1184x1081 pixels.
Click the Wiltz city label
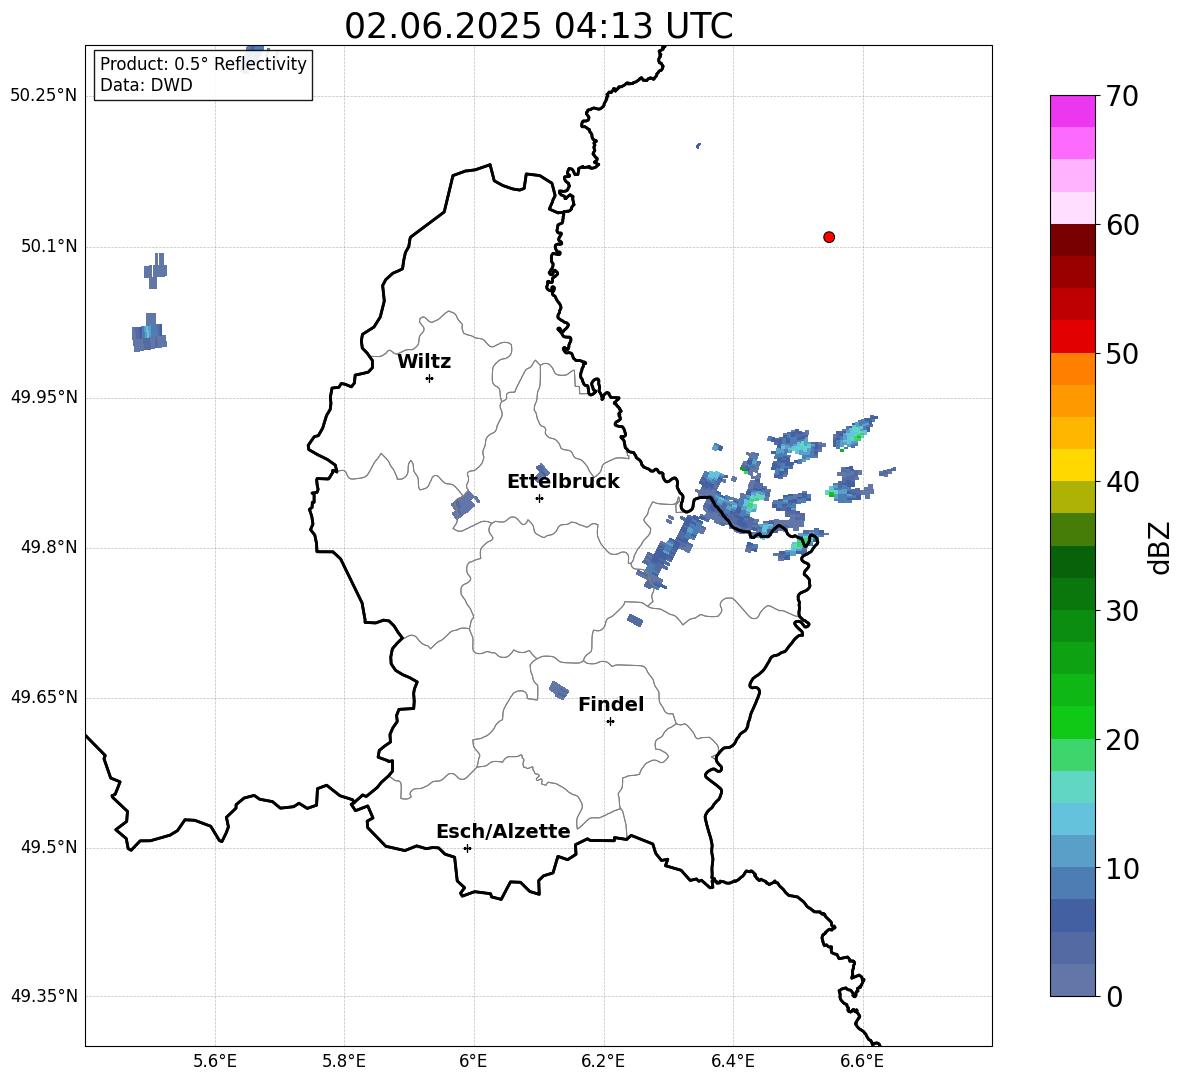pos(424,362)
